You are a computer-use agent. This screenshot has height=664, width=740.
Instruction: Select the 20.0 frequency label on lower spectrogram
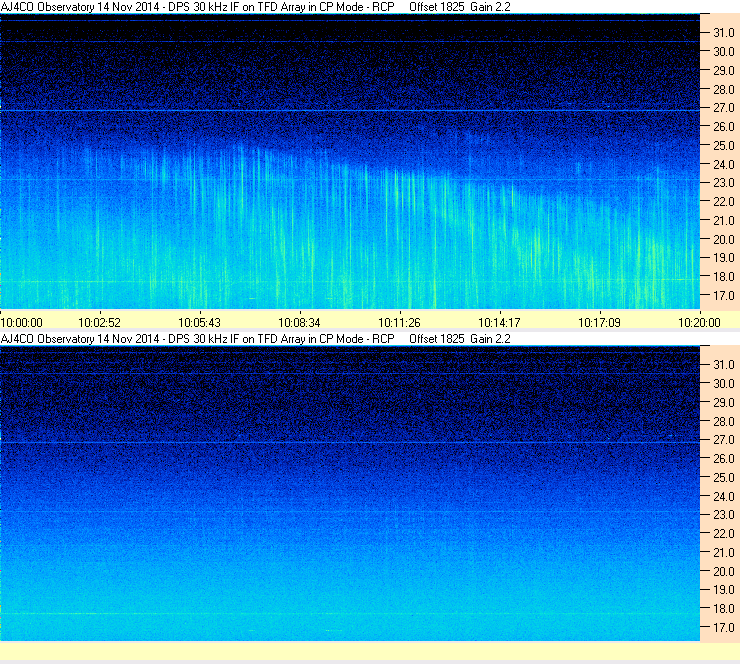[724, 571]
